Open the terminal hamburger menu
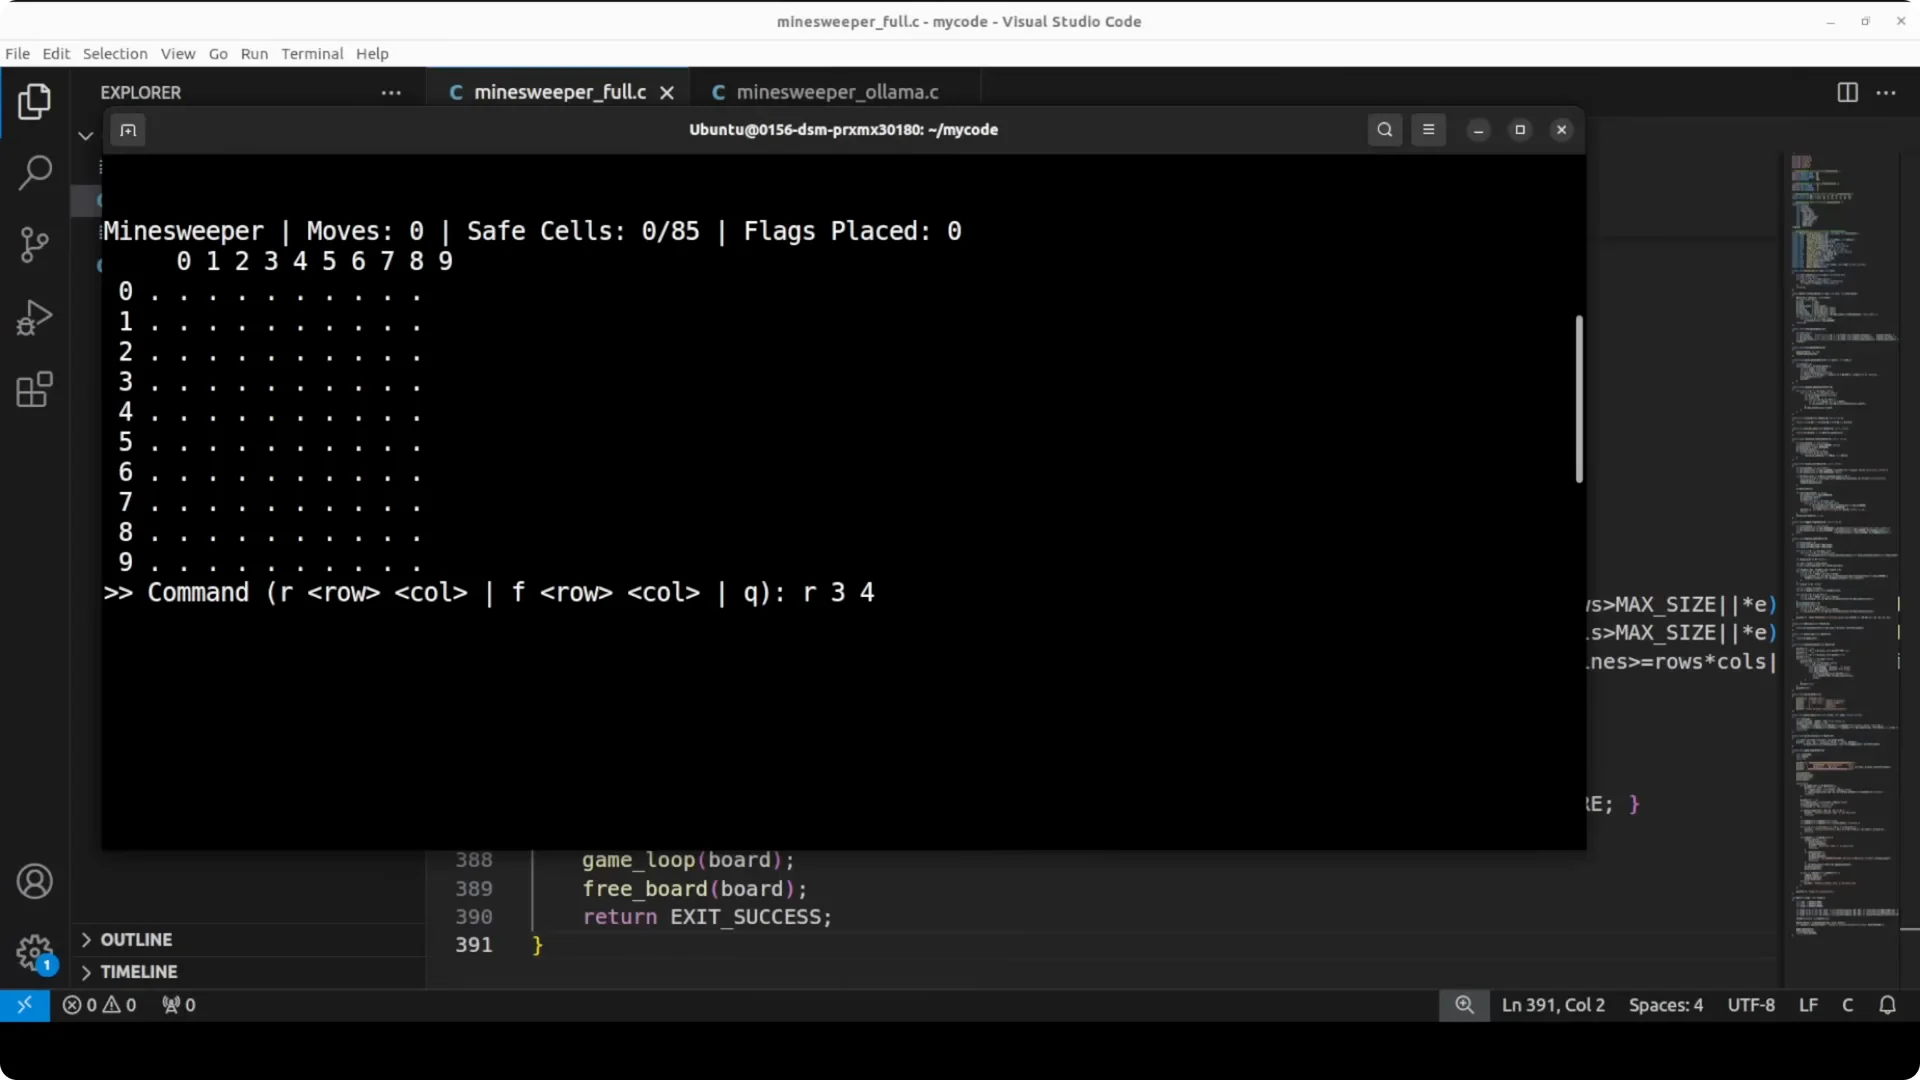This screenshot has width=1920, height=1080. (x=1428, y=130)
